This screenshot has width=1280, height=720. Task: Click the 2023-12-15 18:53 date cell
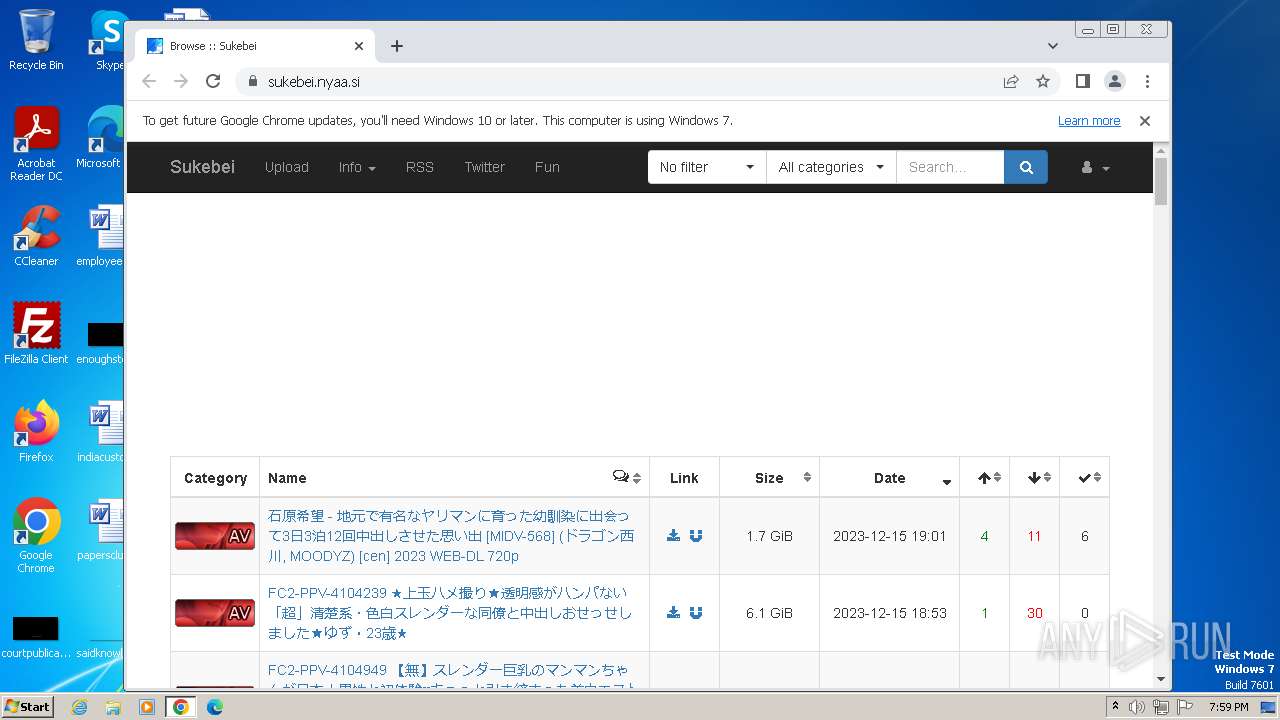[889, 613]
